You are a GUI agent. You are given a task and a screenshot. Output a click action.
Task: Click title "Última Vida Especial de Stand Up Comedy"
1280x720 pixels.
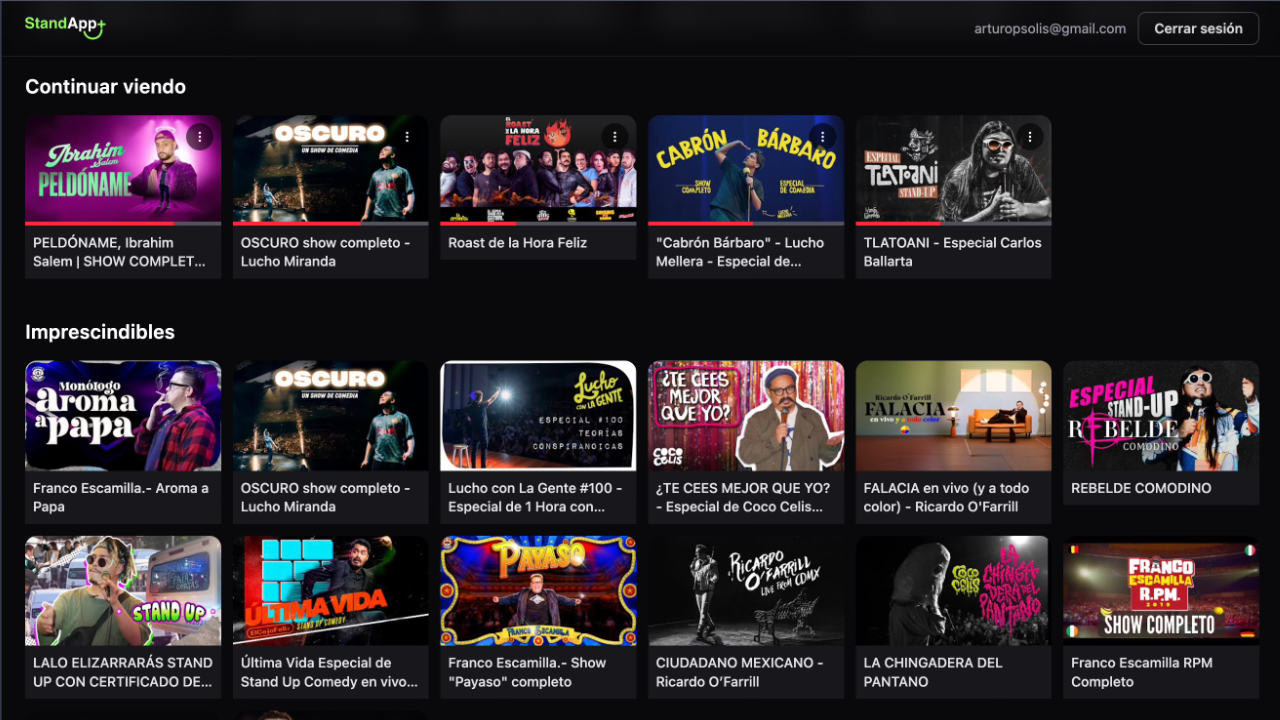[x=329, y=672]
